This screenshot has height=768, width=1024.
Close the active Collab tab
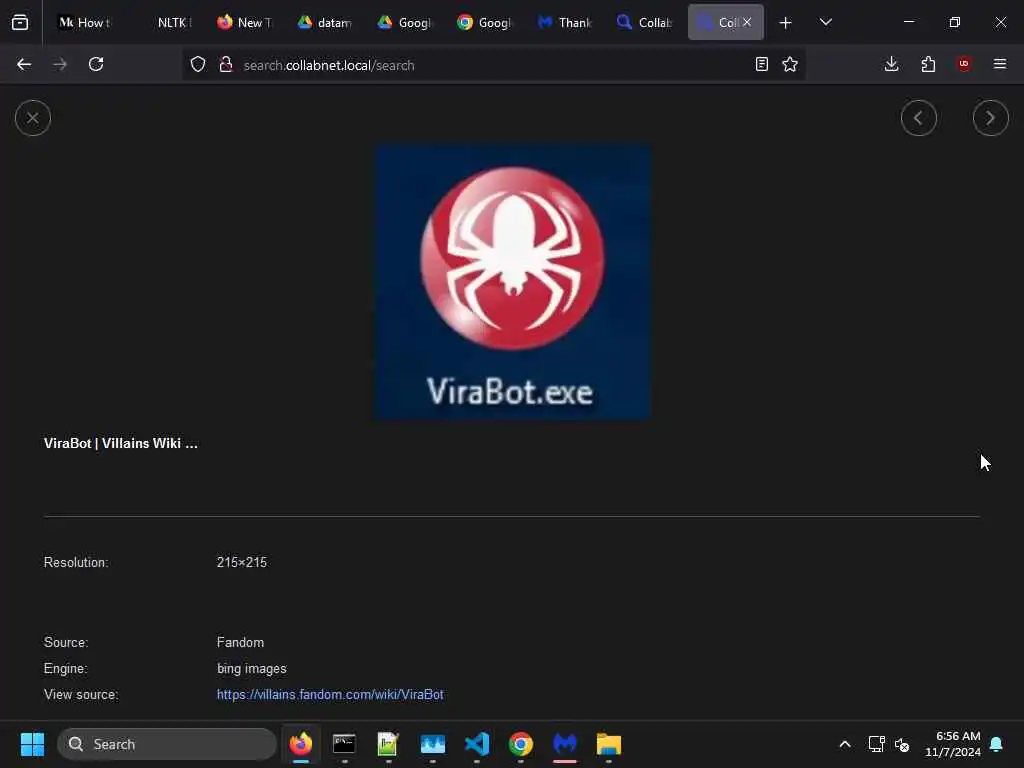pos(747,22)
